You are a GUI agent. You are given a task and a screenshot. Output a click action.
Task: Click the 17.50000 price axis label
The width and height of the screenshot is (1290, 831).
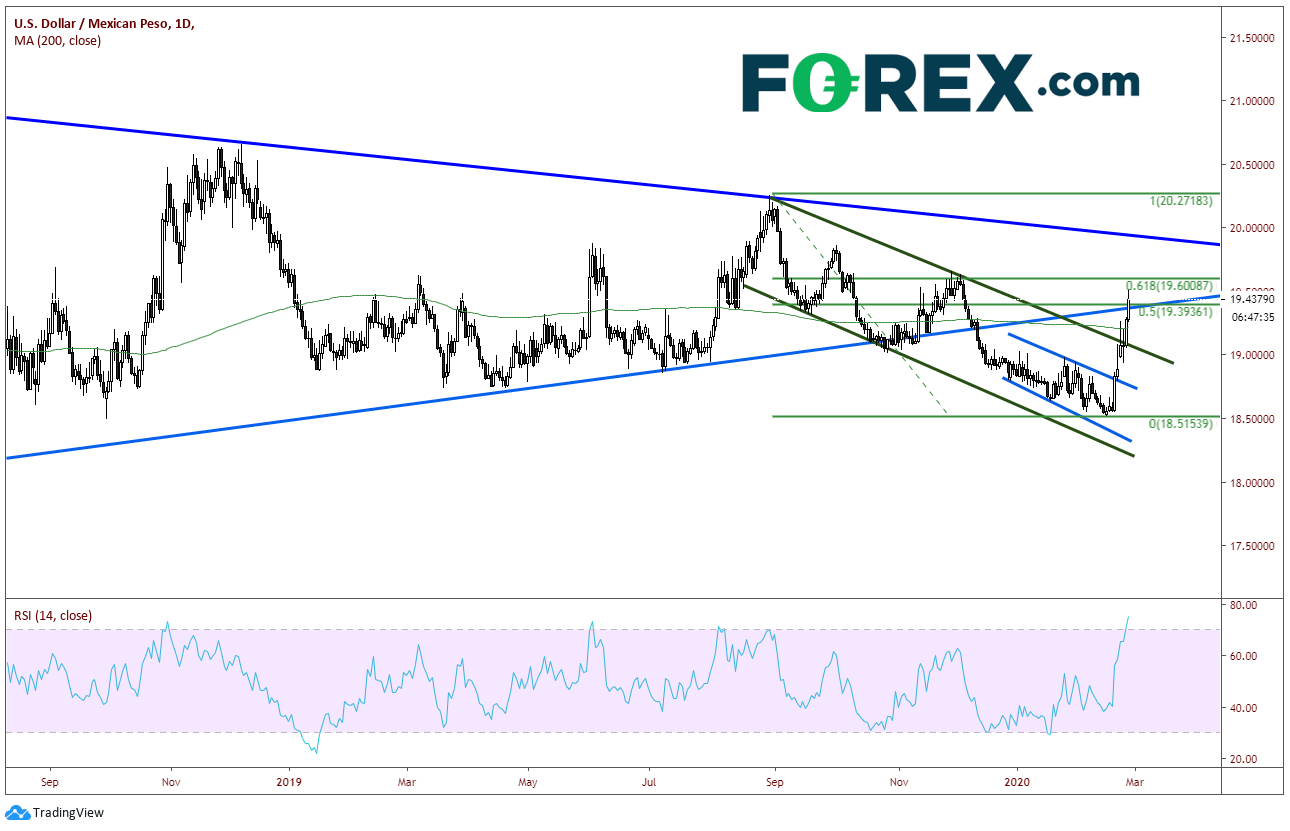(1254, 546)
